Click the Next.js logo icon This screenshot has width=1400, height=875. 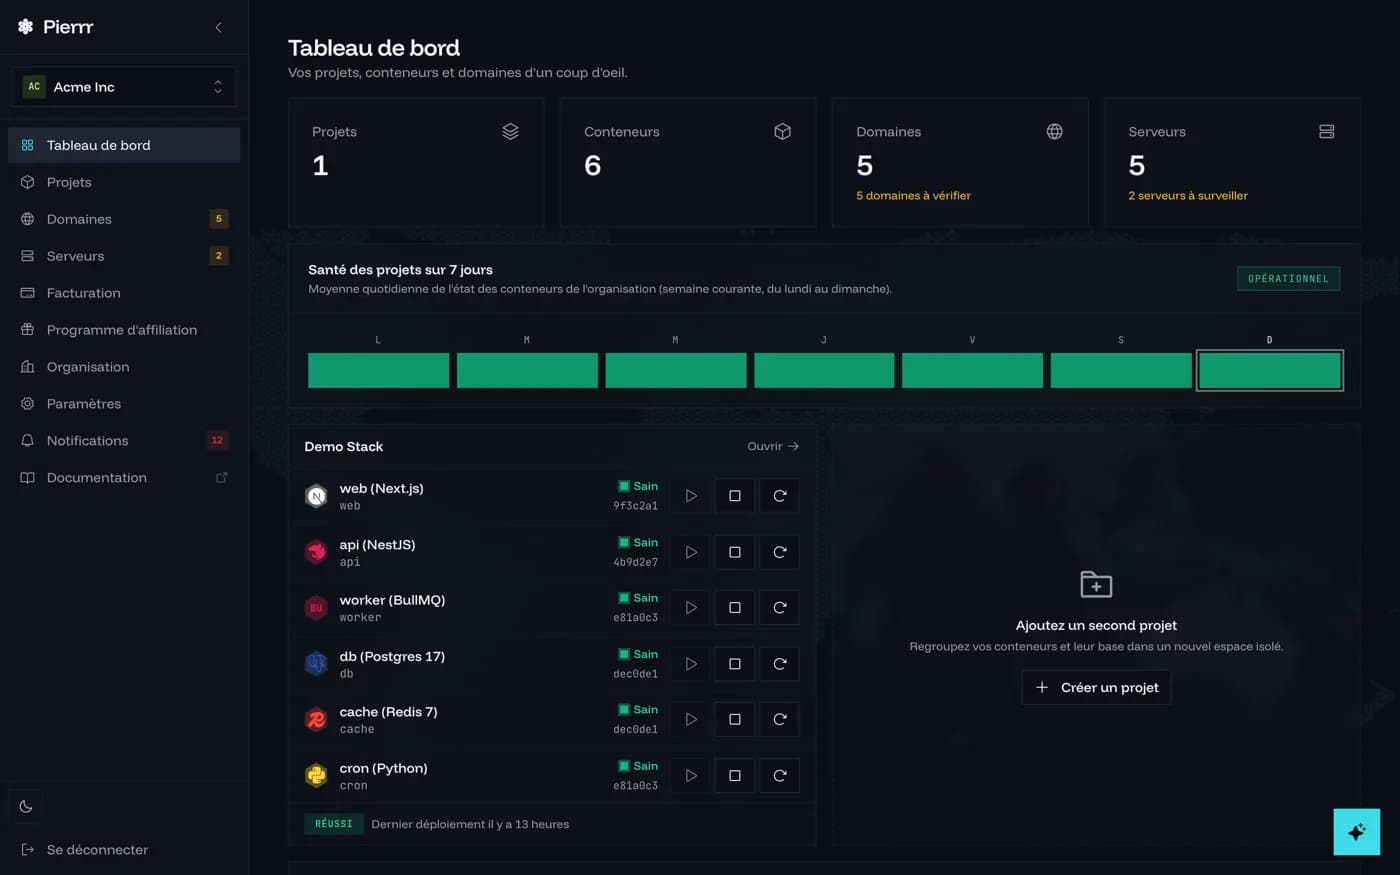click(316, 496)
